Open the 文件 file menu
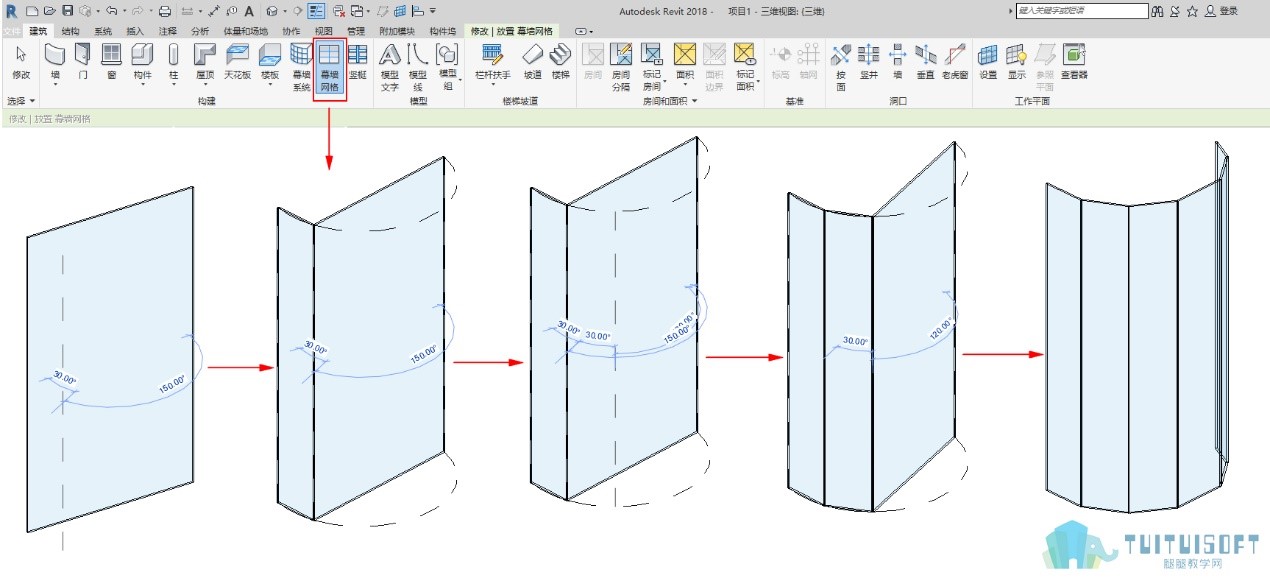Image resolution: width=1270 pixels, height=578 pixels. coord(12,31)
